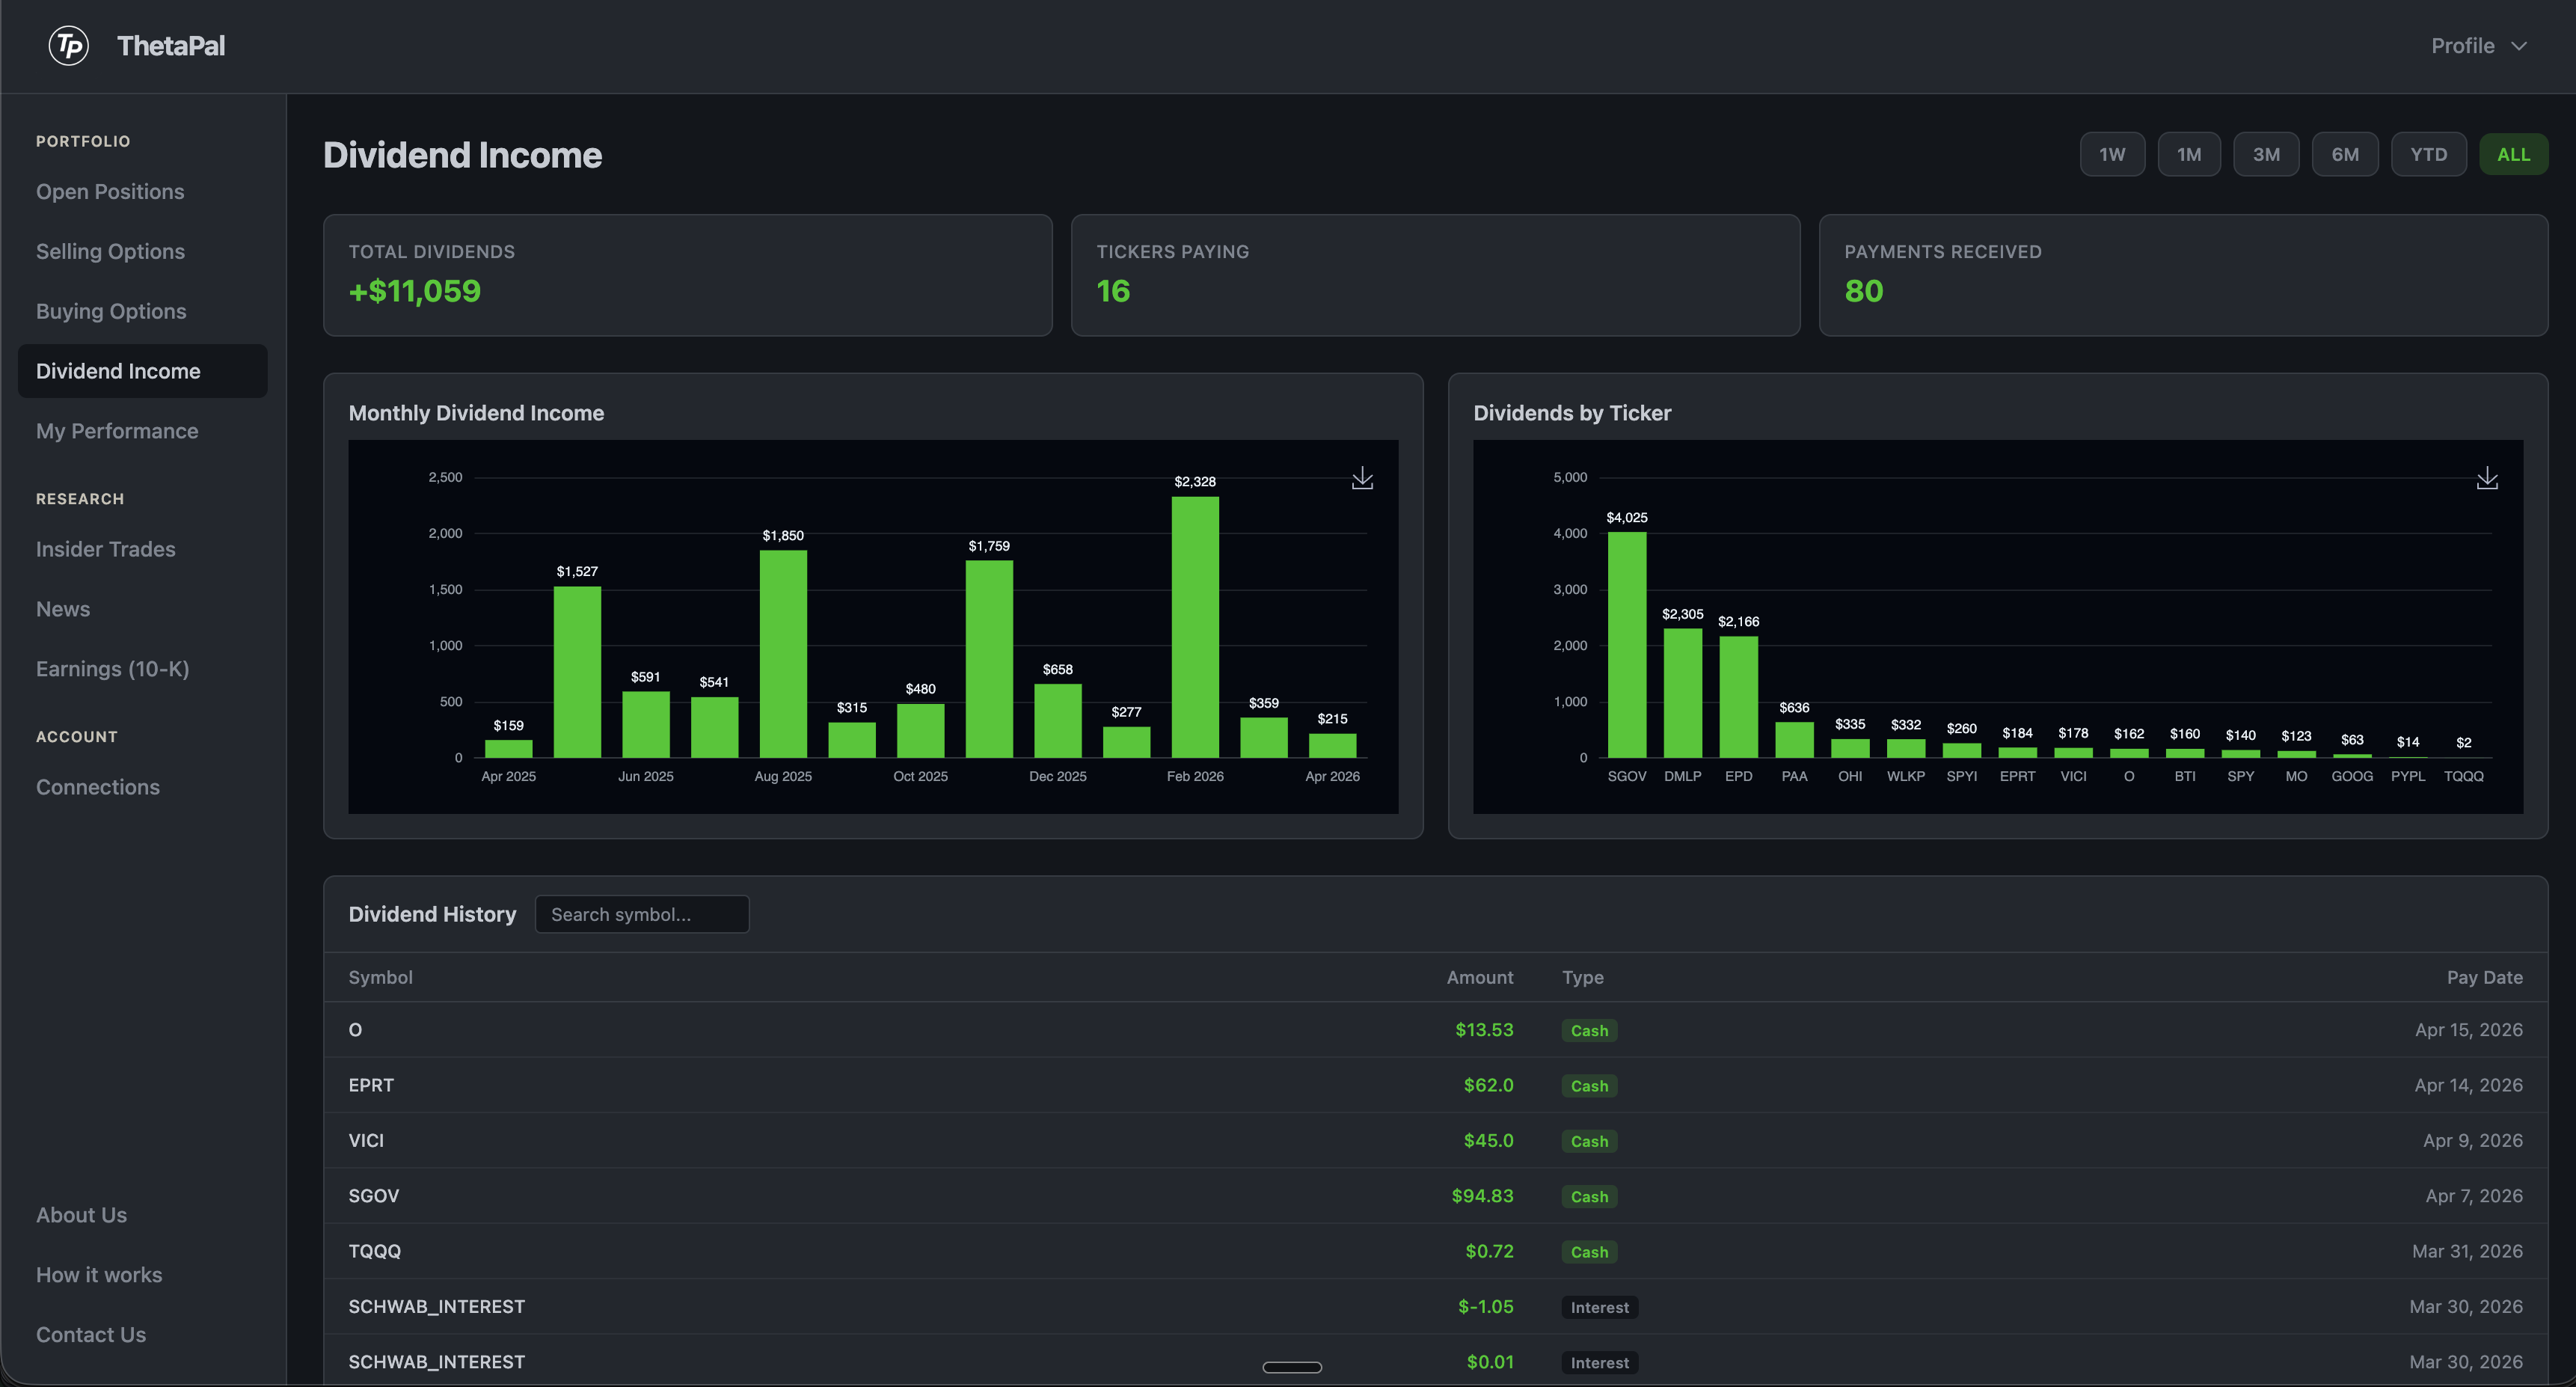Click the Cash badge in the TQQQ row
The height and width of the screenshot is (1387, 2576).
1589,1252
